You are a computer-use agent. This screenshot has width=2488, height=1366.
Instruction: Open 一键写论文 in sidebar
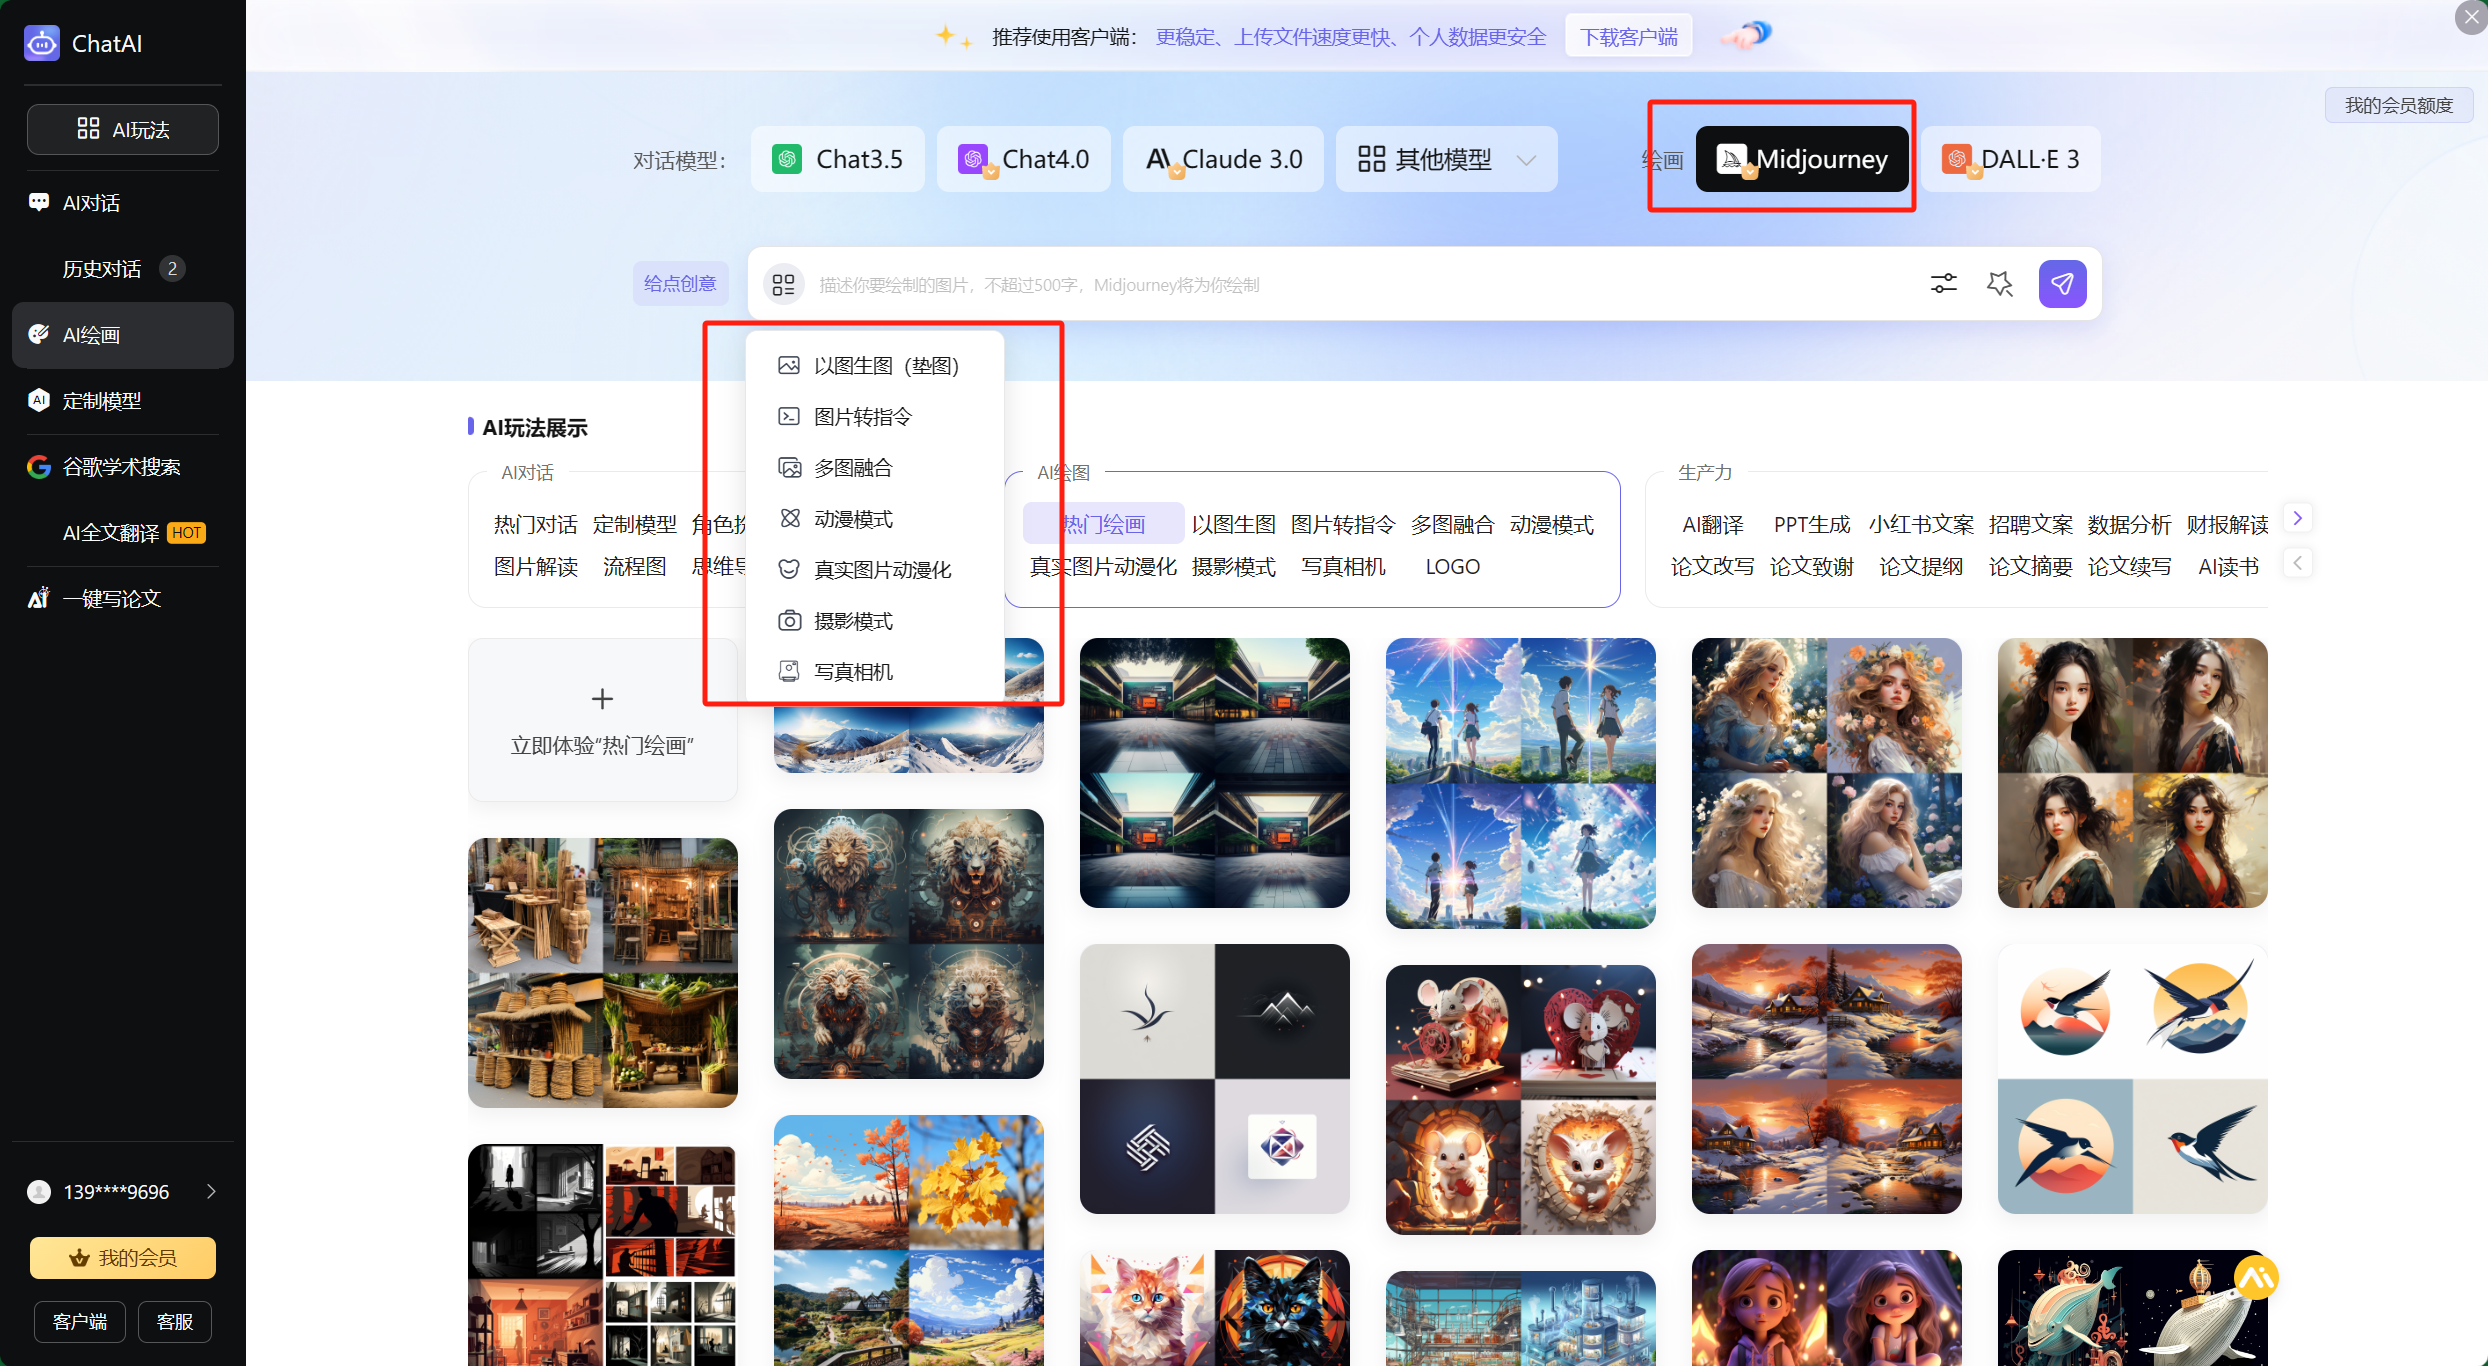tap(112, 599)
